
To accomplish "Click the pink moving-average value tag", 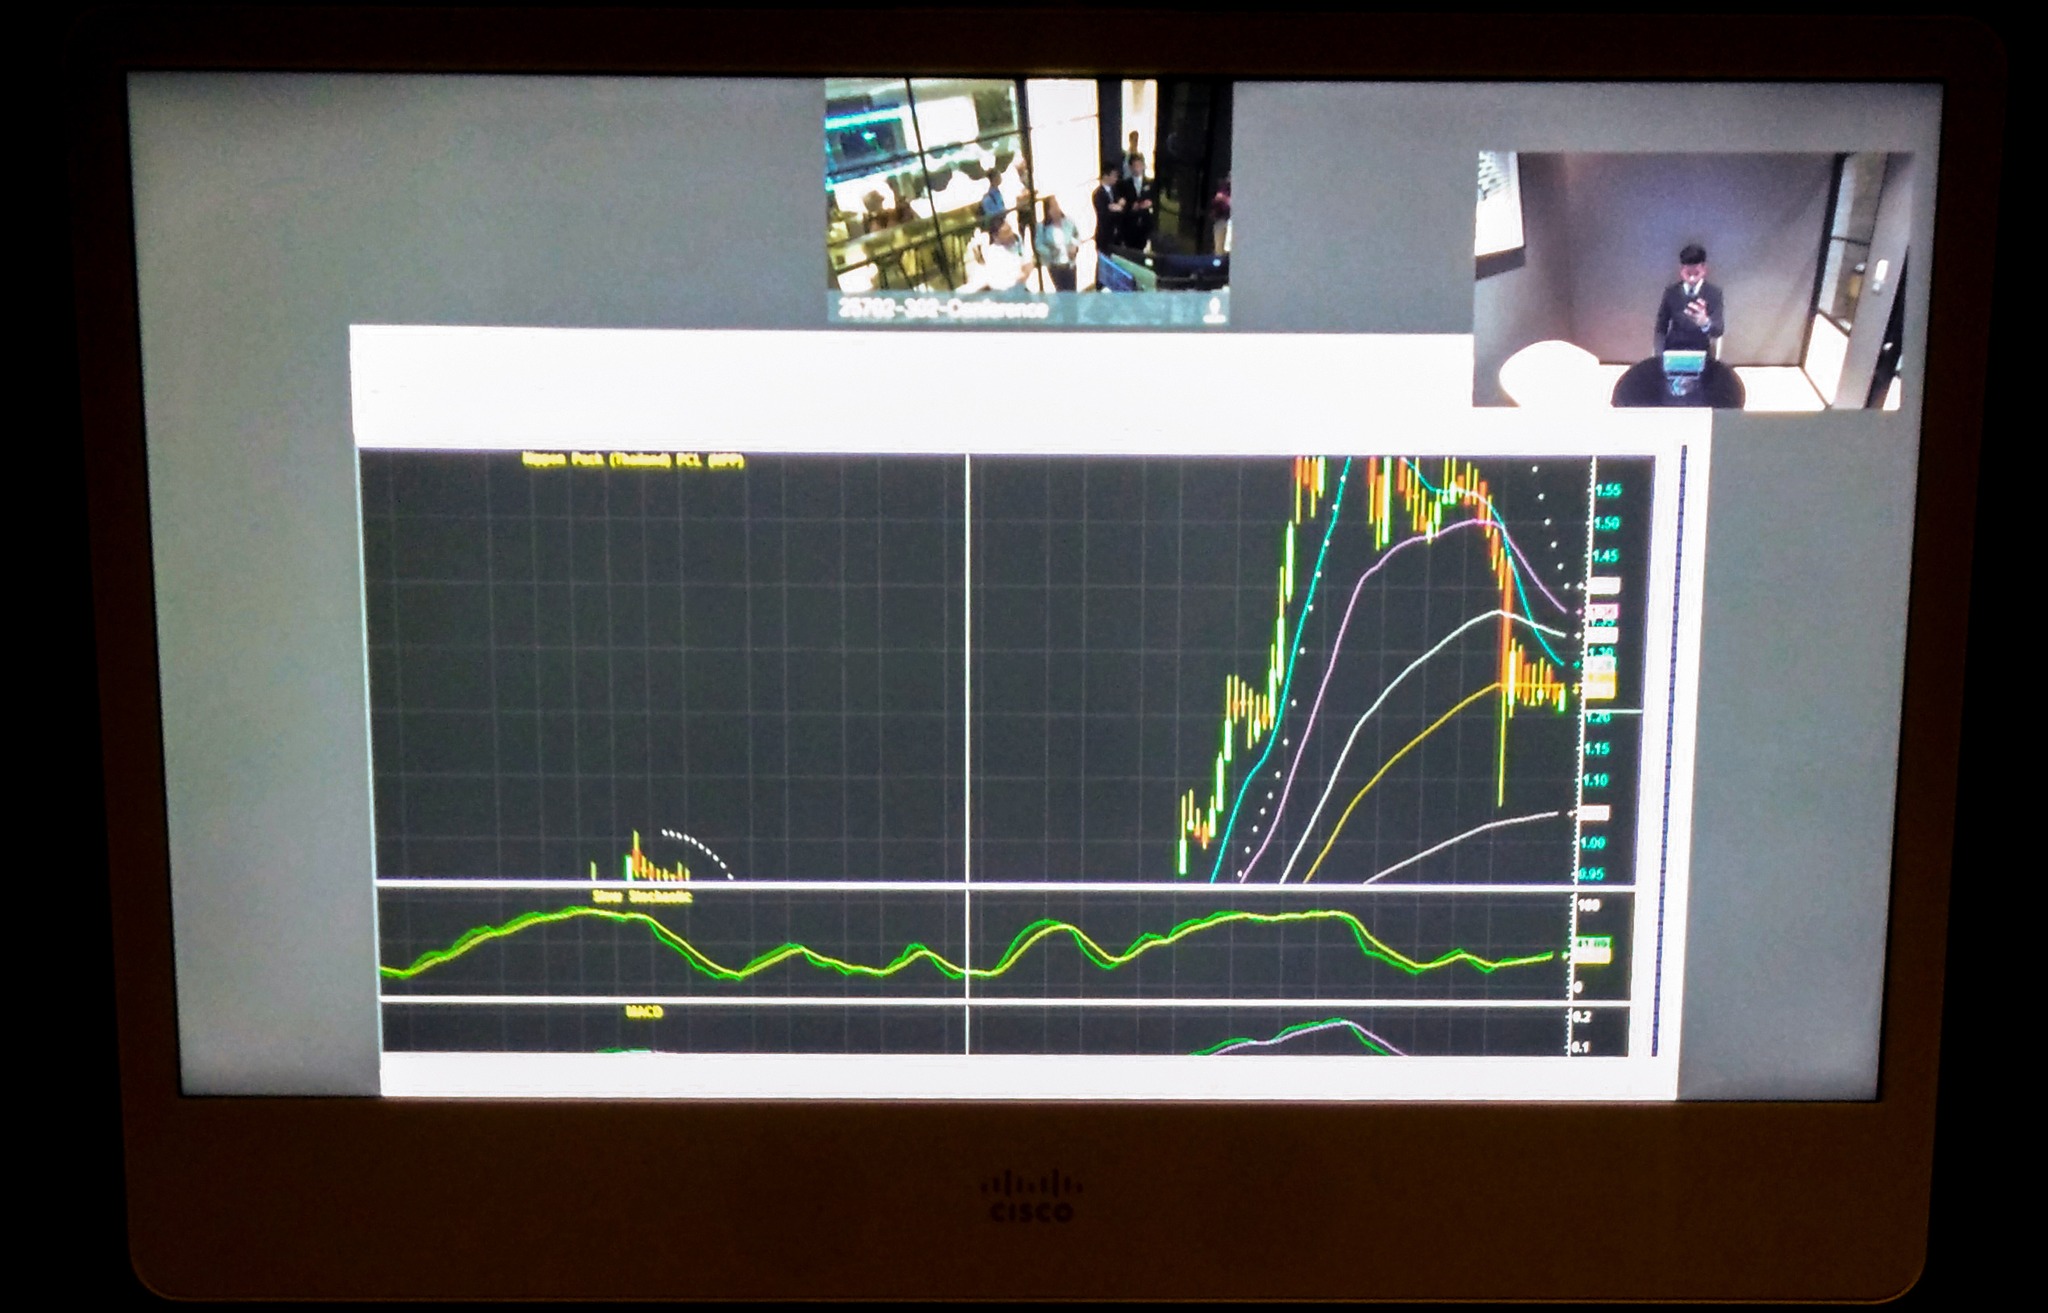I will (1602, 611).
